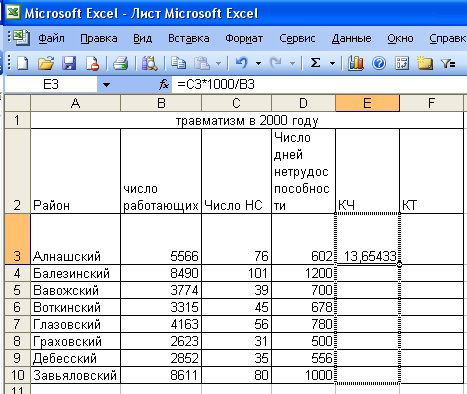Select column E header
The image size is (467, 394).
[367, 103]
